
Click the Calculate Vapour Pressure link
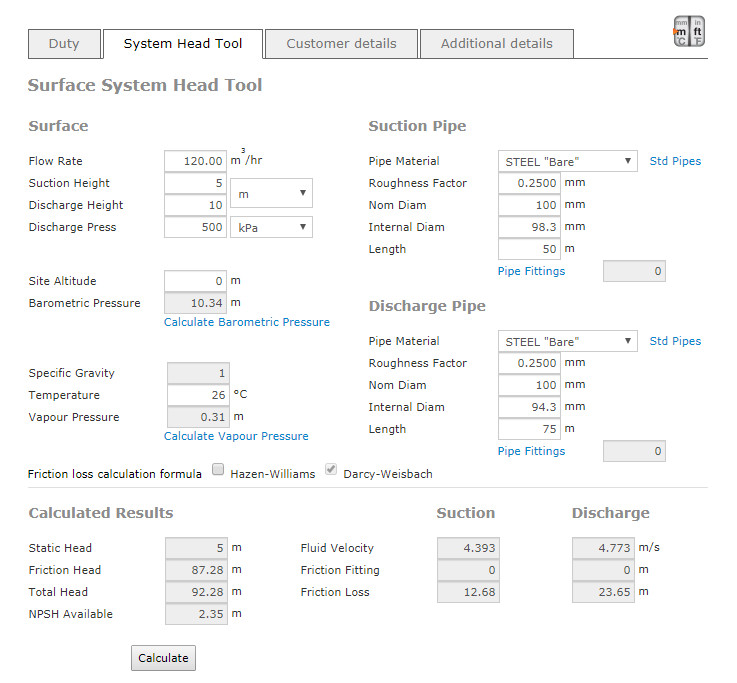point(236,436)
